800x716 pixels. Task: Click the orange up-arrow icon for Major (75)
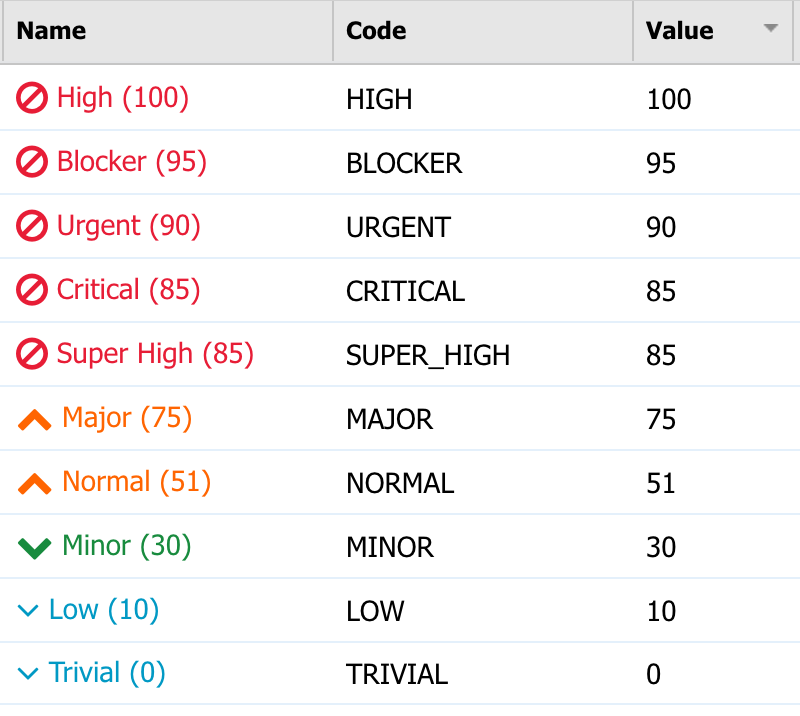point(34,420)
